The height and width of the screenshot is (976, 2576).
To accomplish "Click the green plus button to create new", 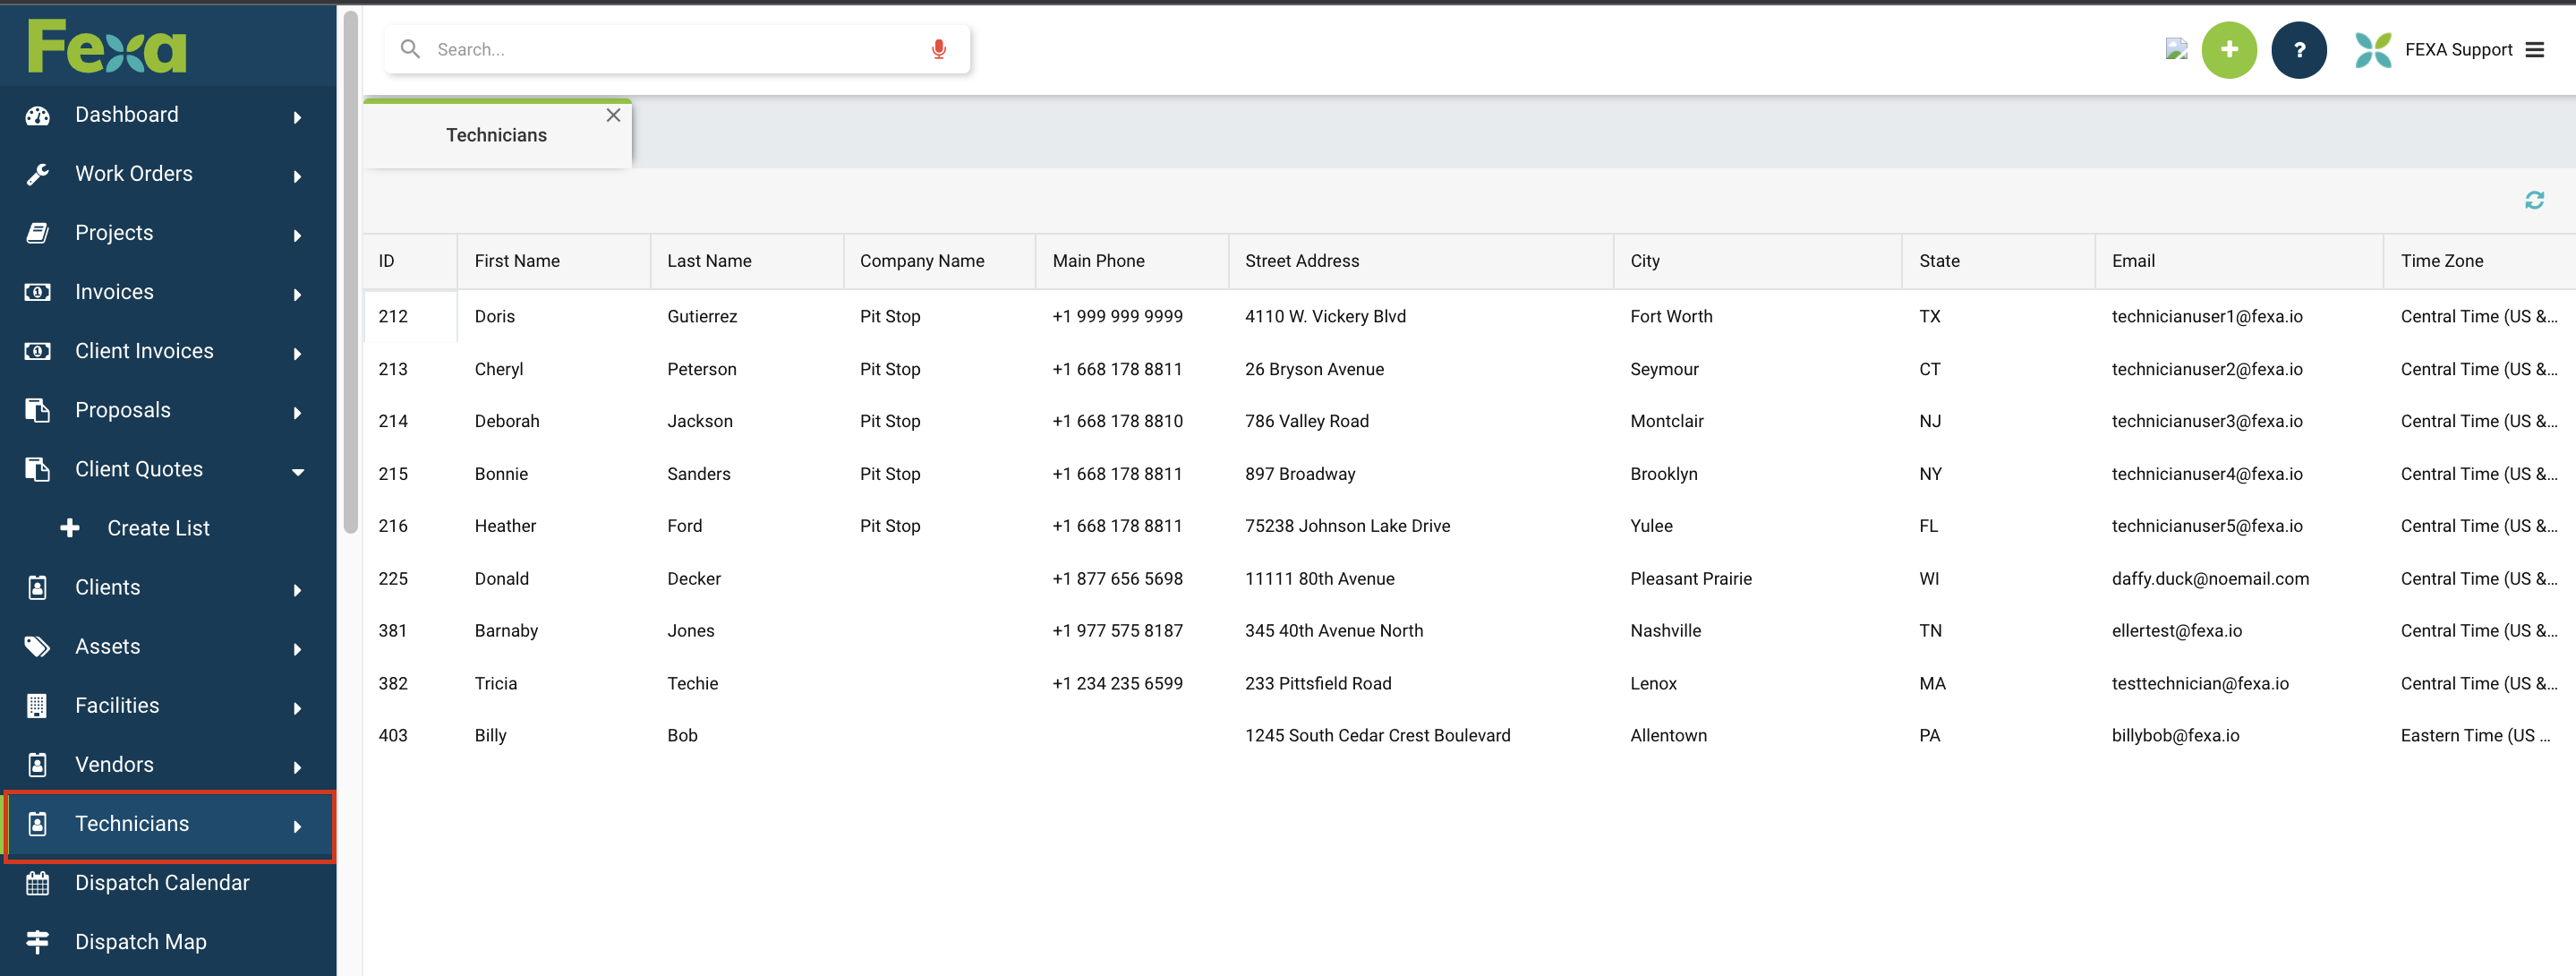I will [2229, 49].
